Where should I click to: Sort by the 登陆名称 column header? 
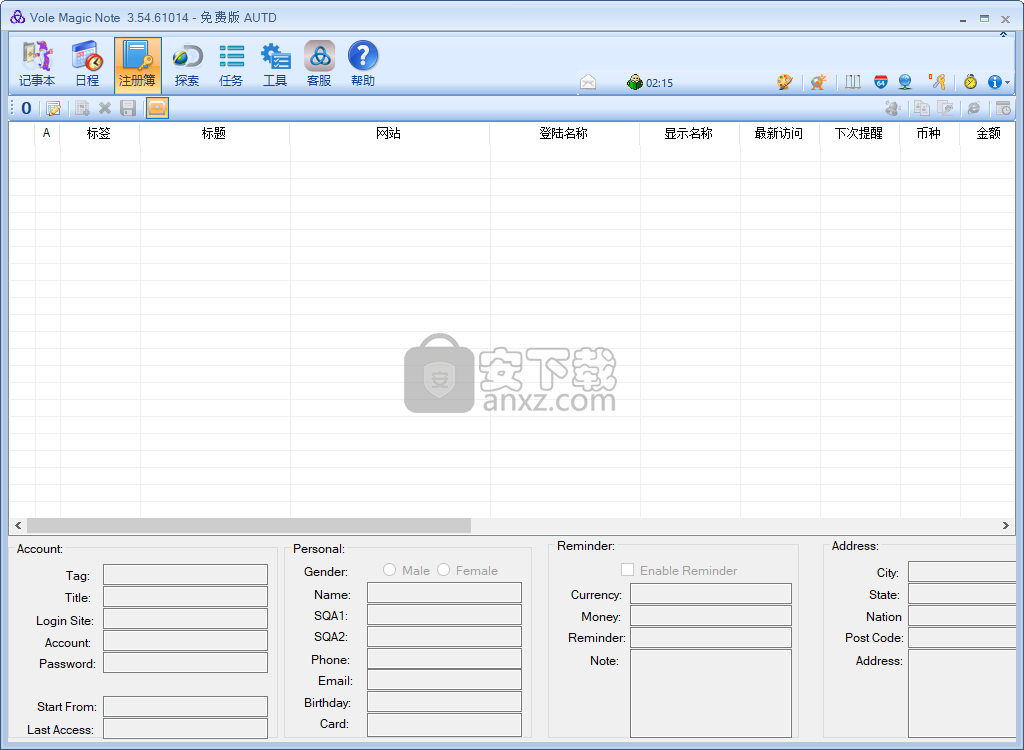click(x=564, y=133)
